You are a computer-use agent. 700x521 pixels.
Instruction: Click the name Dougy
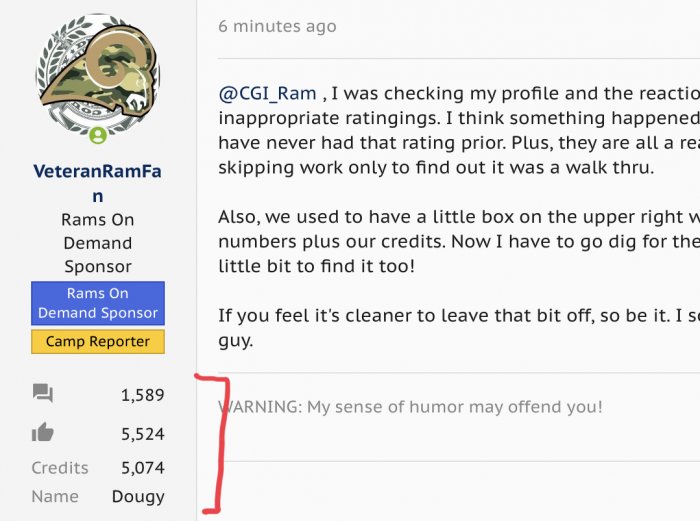[x=138, y=496]
